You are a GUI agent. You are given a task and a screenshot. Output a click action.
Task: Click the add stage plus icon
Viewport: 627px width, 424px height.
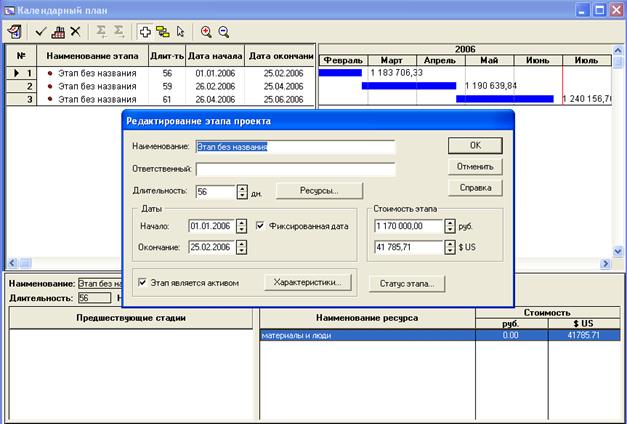point(145,31)
